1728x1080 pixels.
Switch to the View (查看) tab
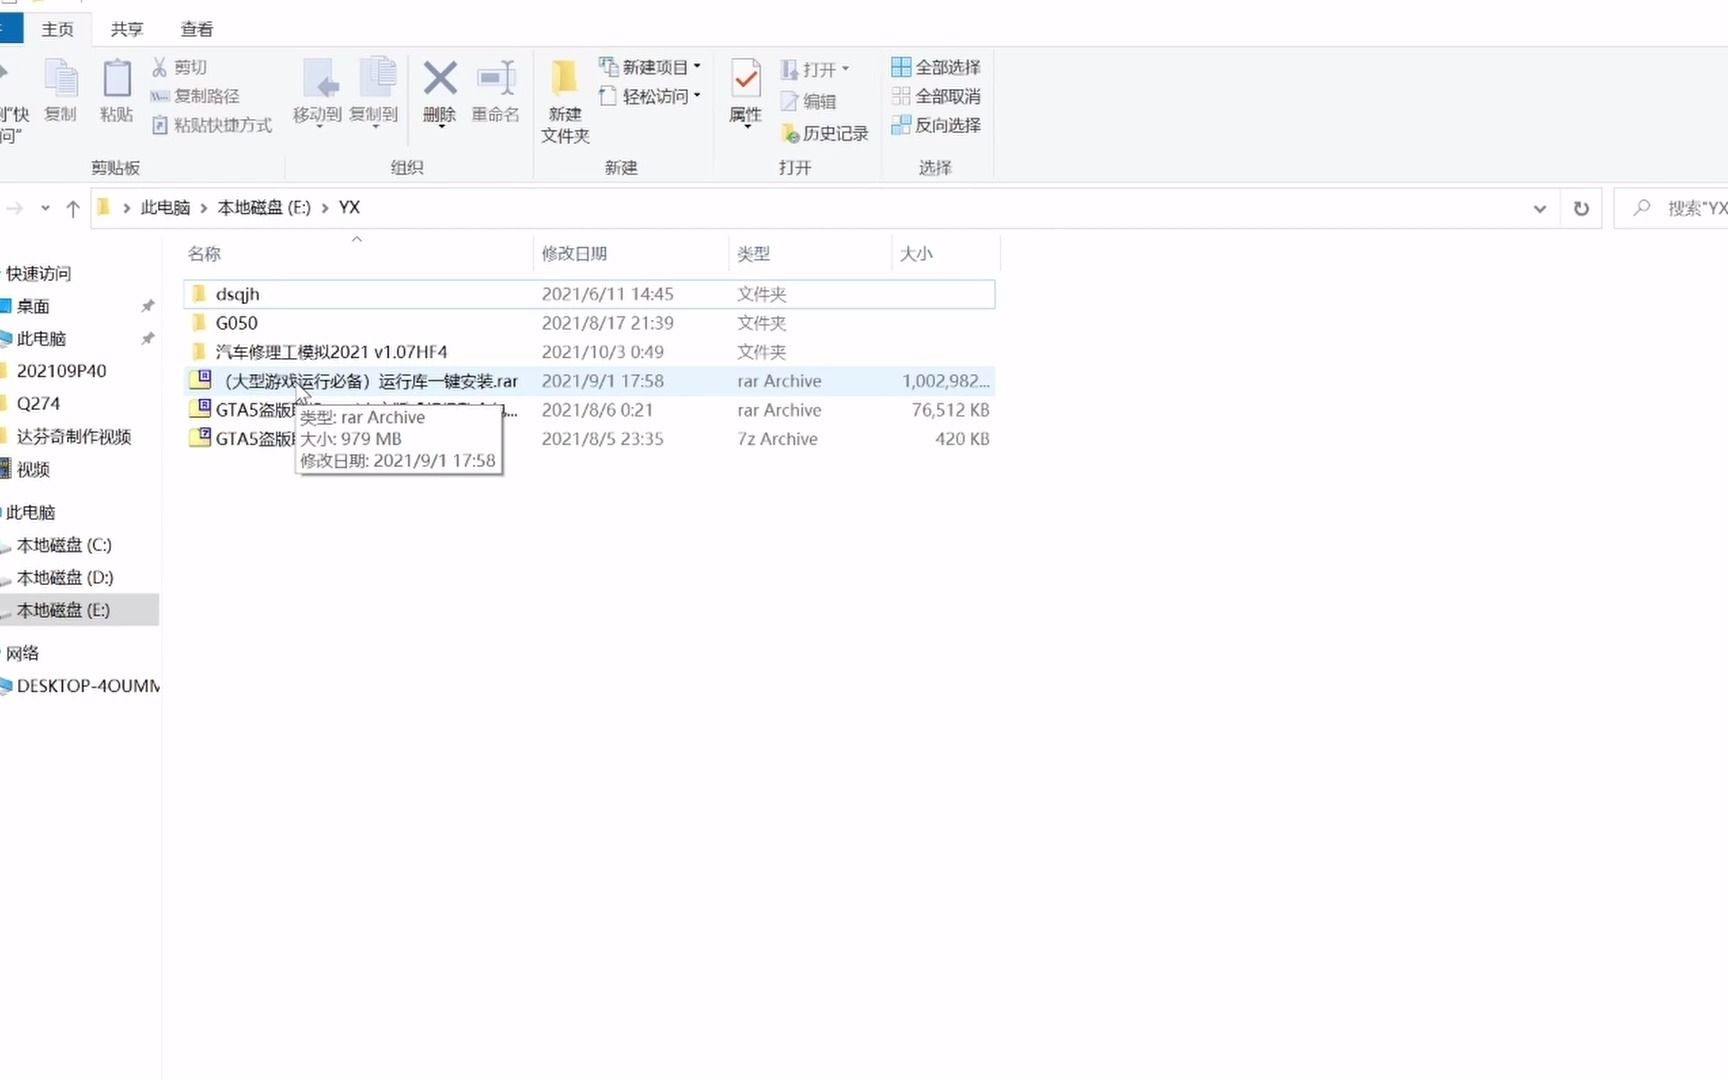197,29
